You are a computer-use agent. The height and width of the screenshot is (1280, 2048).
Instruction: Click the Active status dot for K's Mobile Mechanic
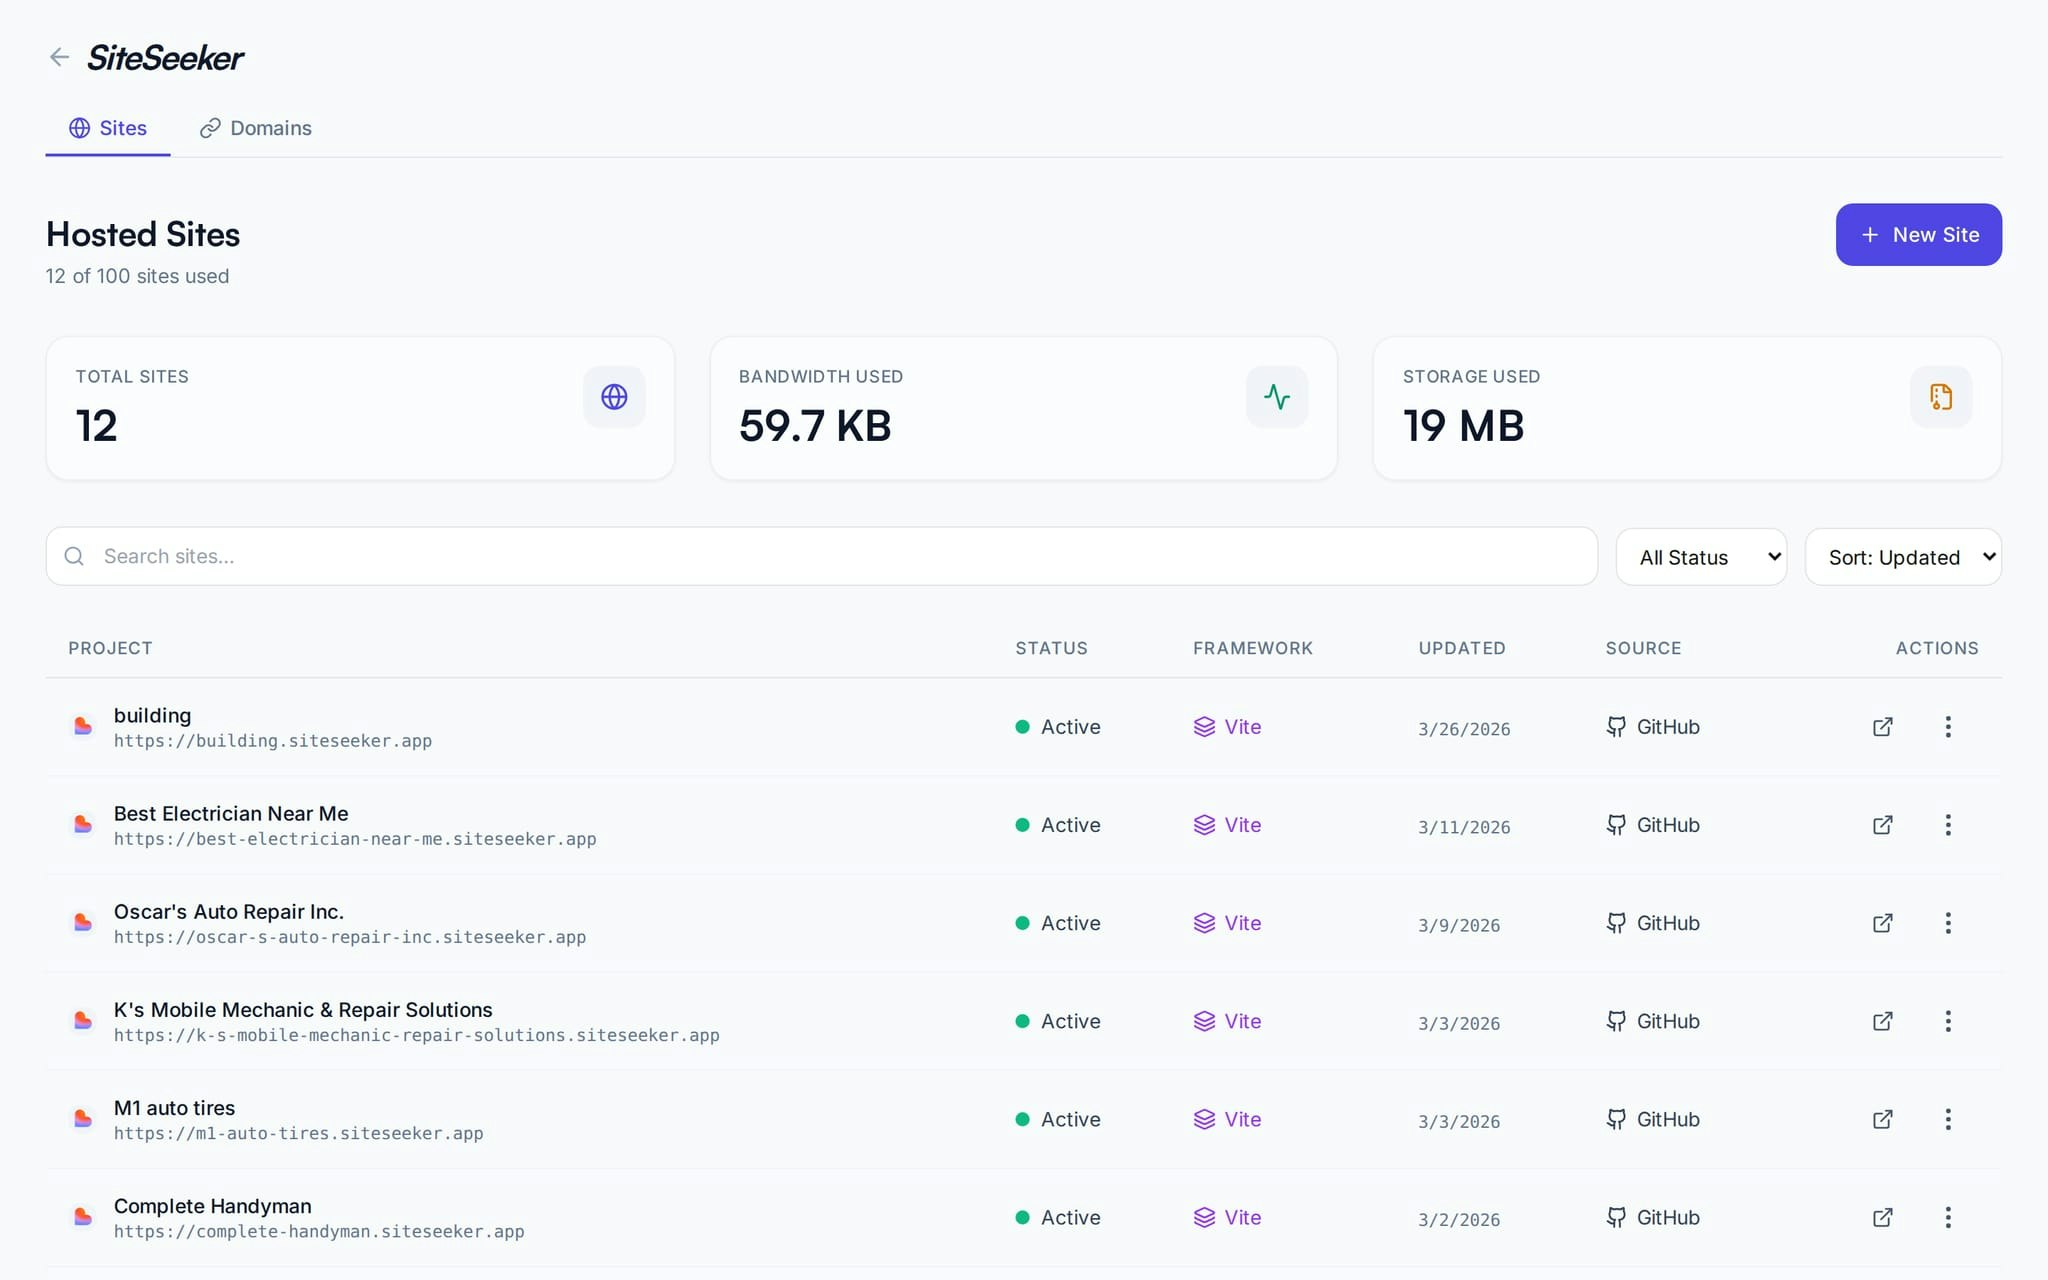1023,1021
